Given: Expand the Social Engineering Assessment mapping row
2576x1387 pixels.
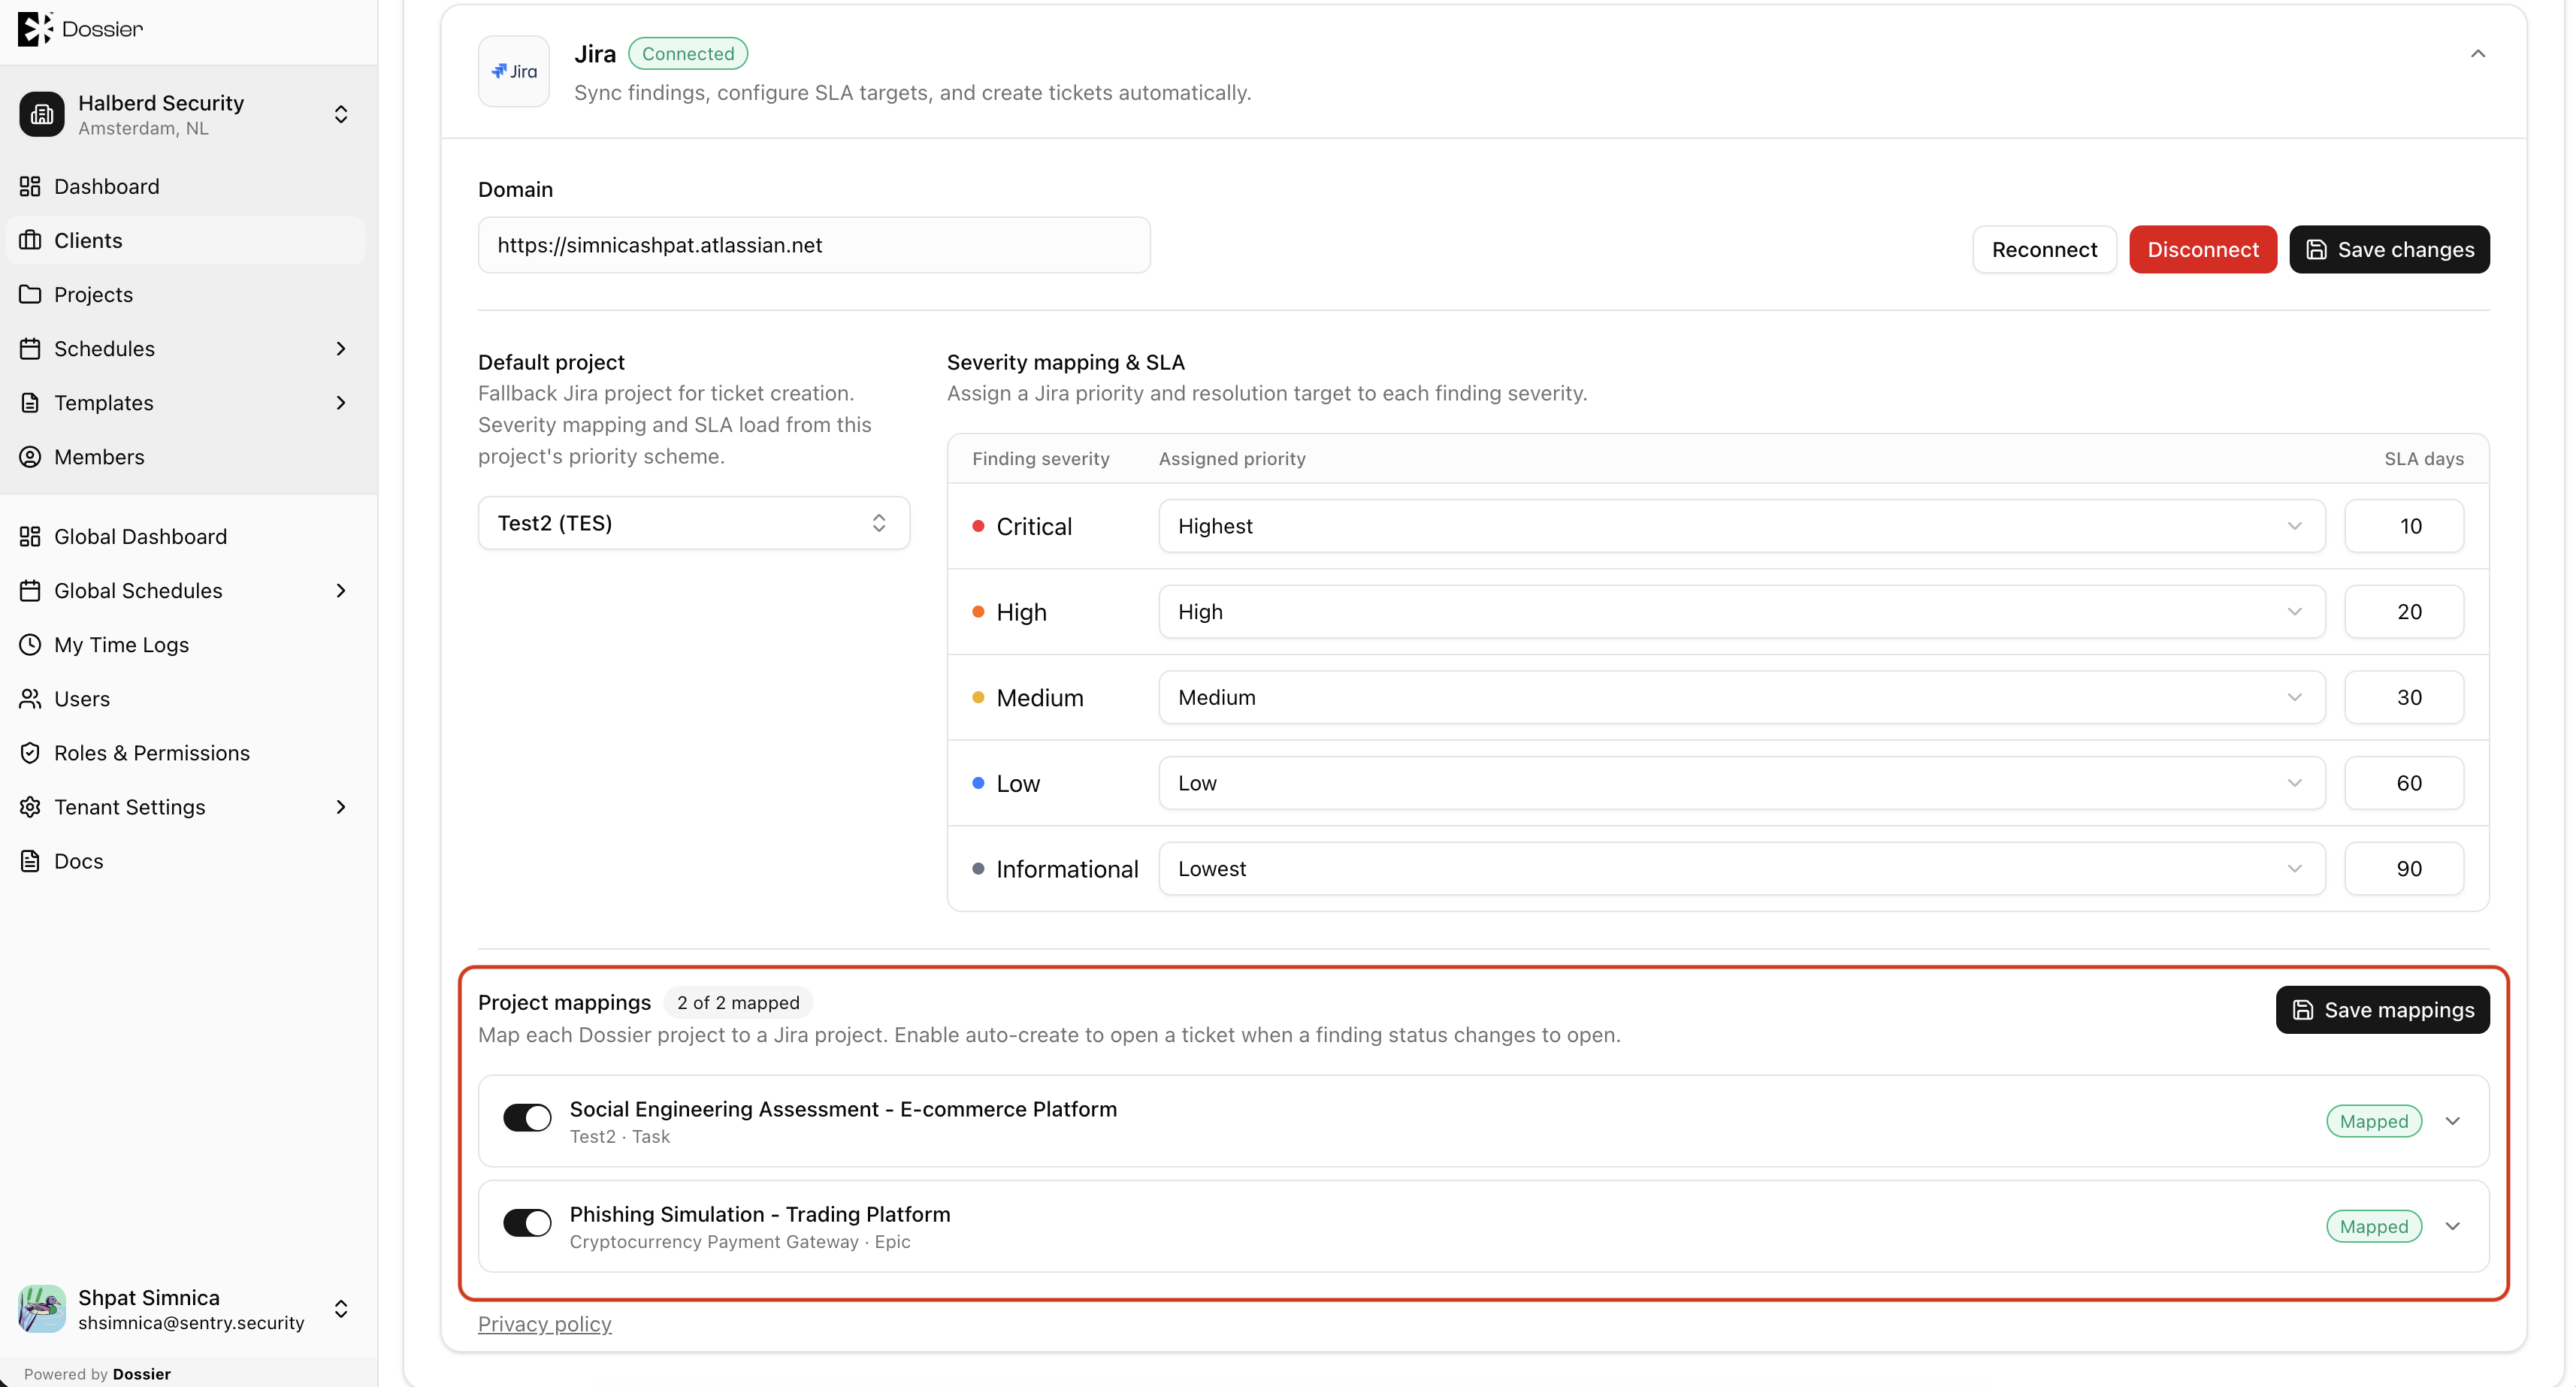Looking at the screenshot, I should click(2453, 1121).
